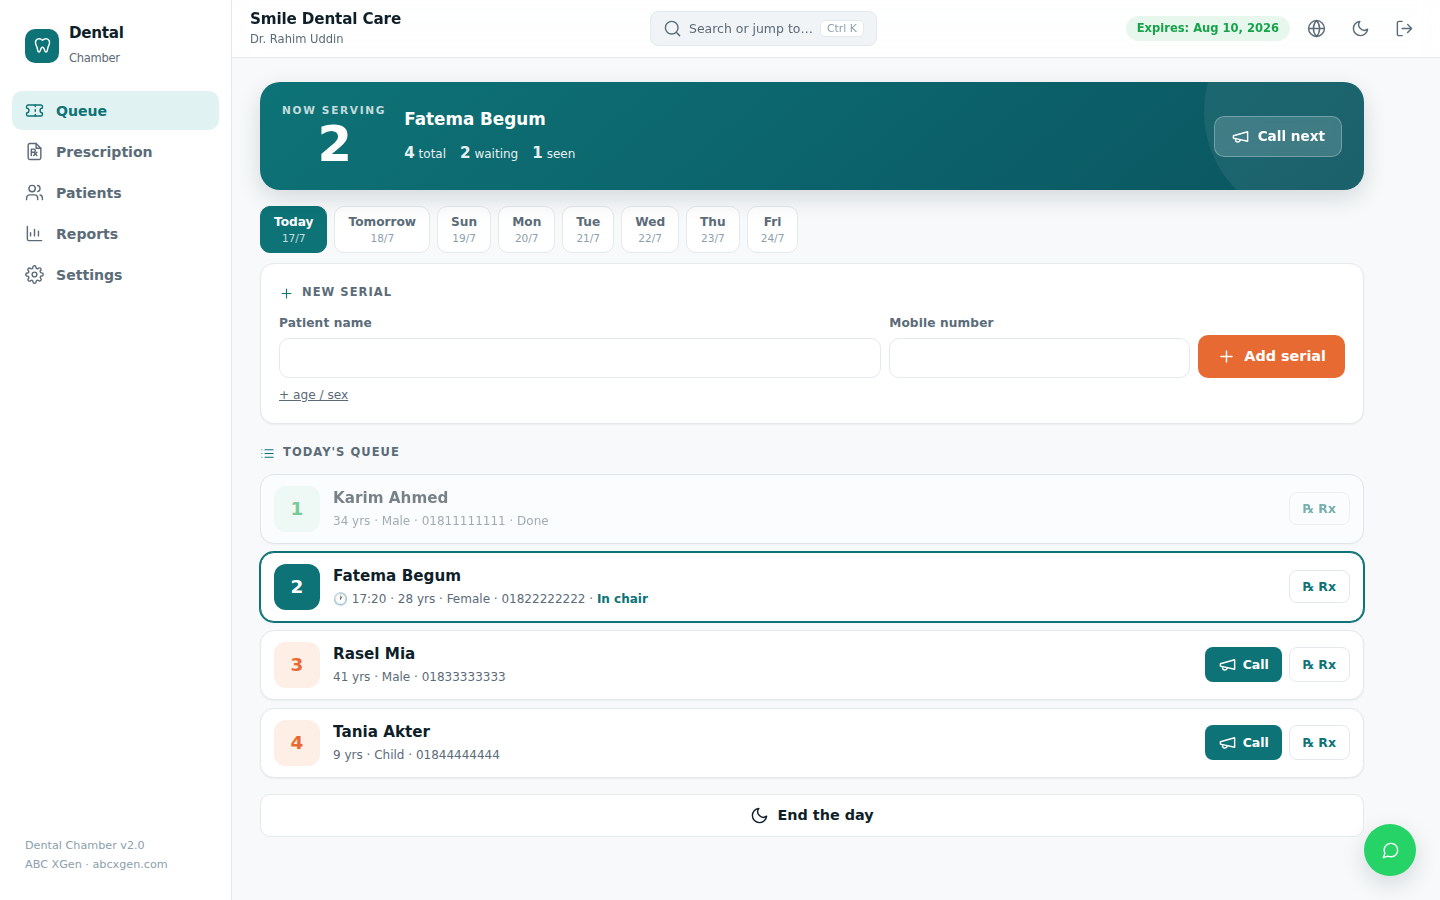Image resolution: width=1440 pixels, height=900 pixels.
Task: Select the Wed 22/7 tab
Action: [650, 229]
